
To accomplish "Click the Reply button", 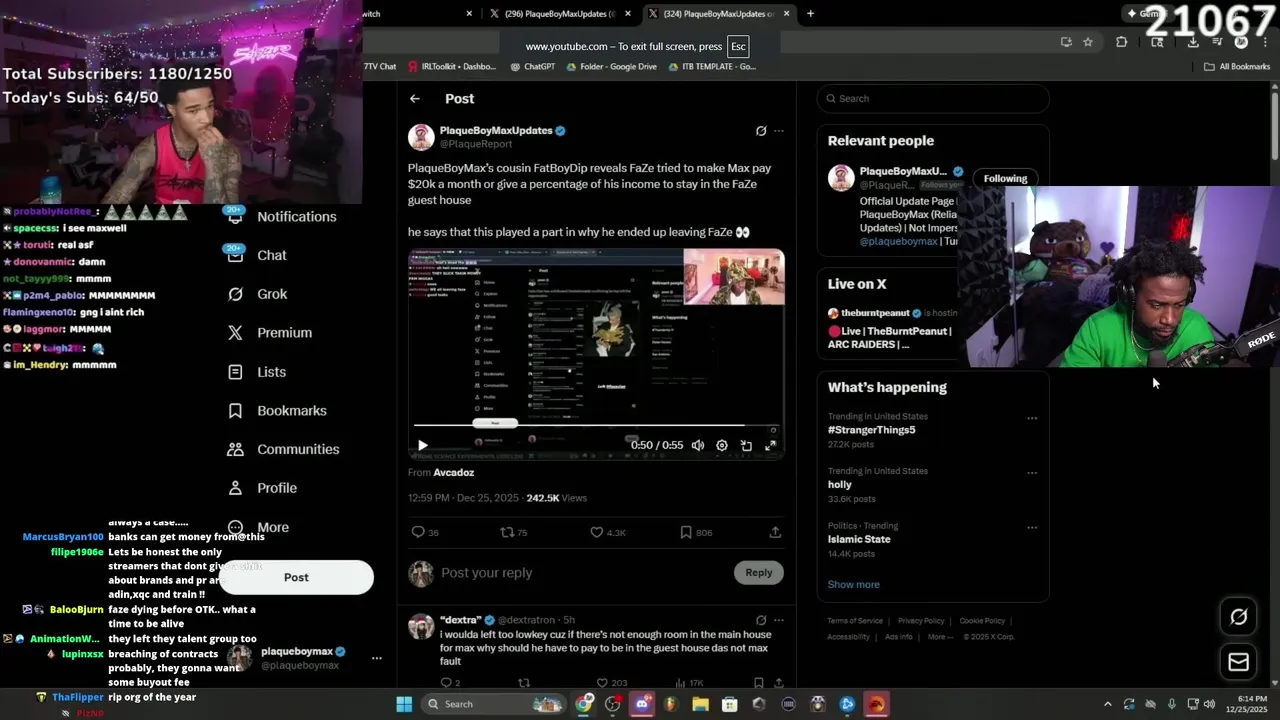I will pyautogui.click(x=759, y=573).
